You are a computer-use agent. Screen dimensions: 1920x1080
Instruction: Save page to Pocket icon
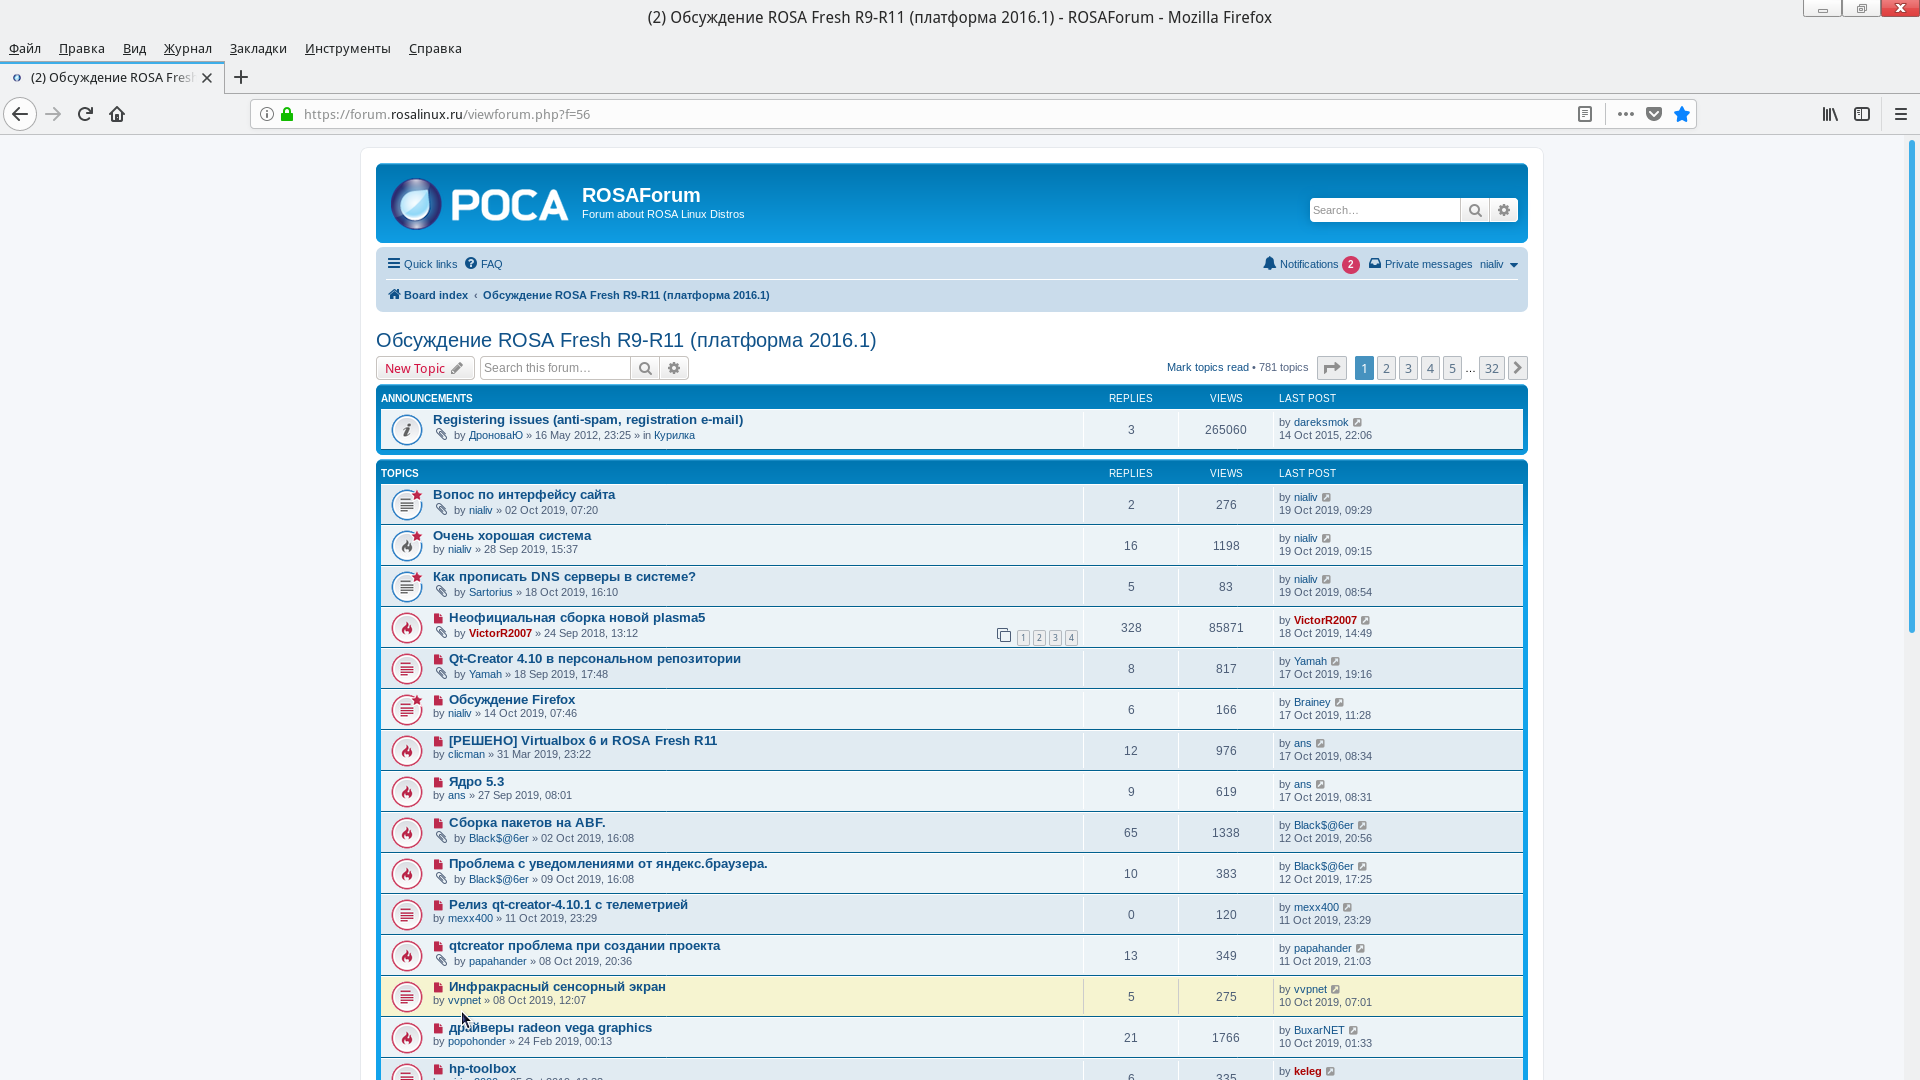pyautogui.click(x=1654, y=114)
